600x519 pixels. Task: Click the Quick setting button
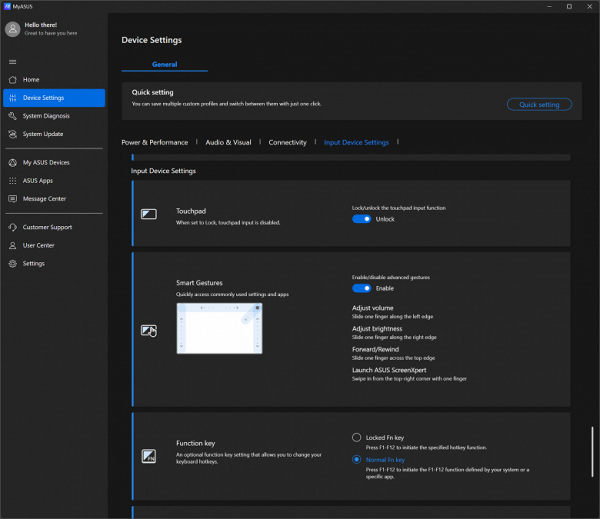539,104
